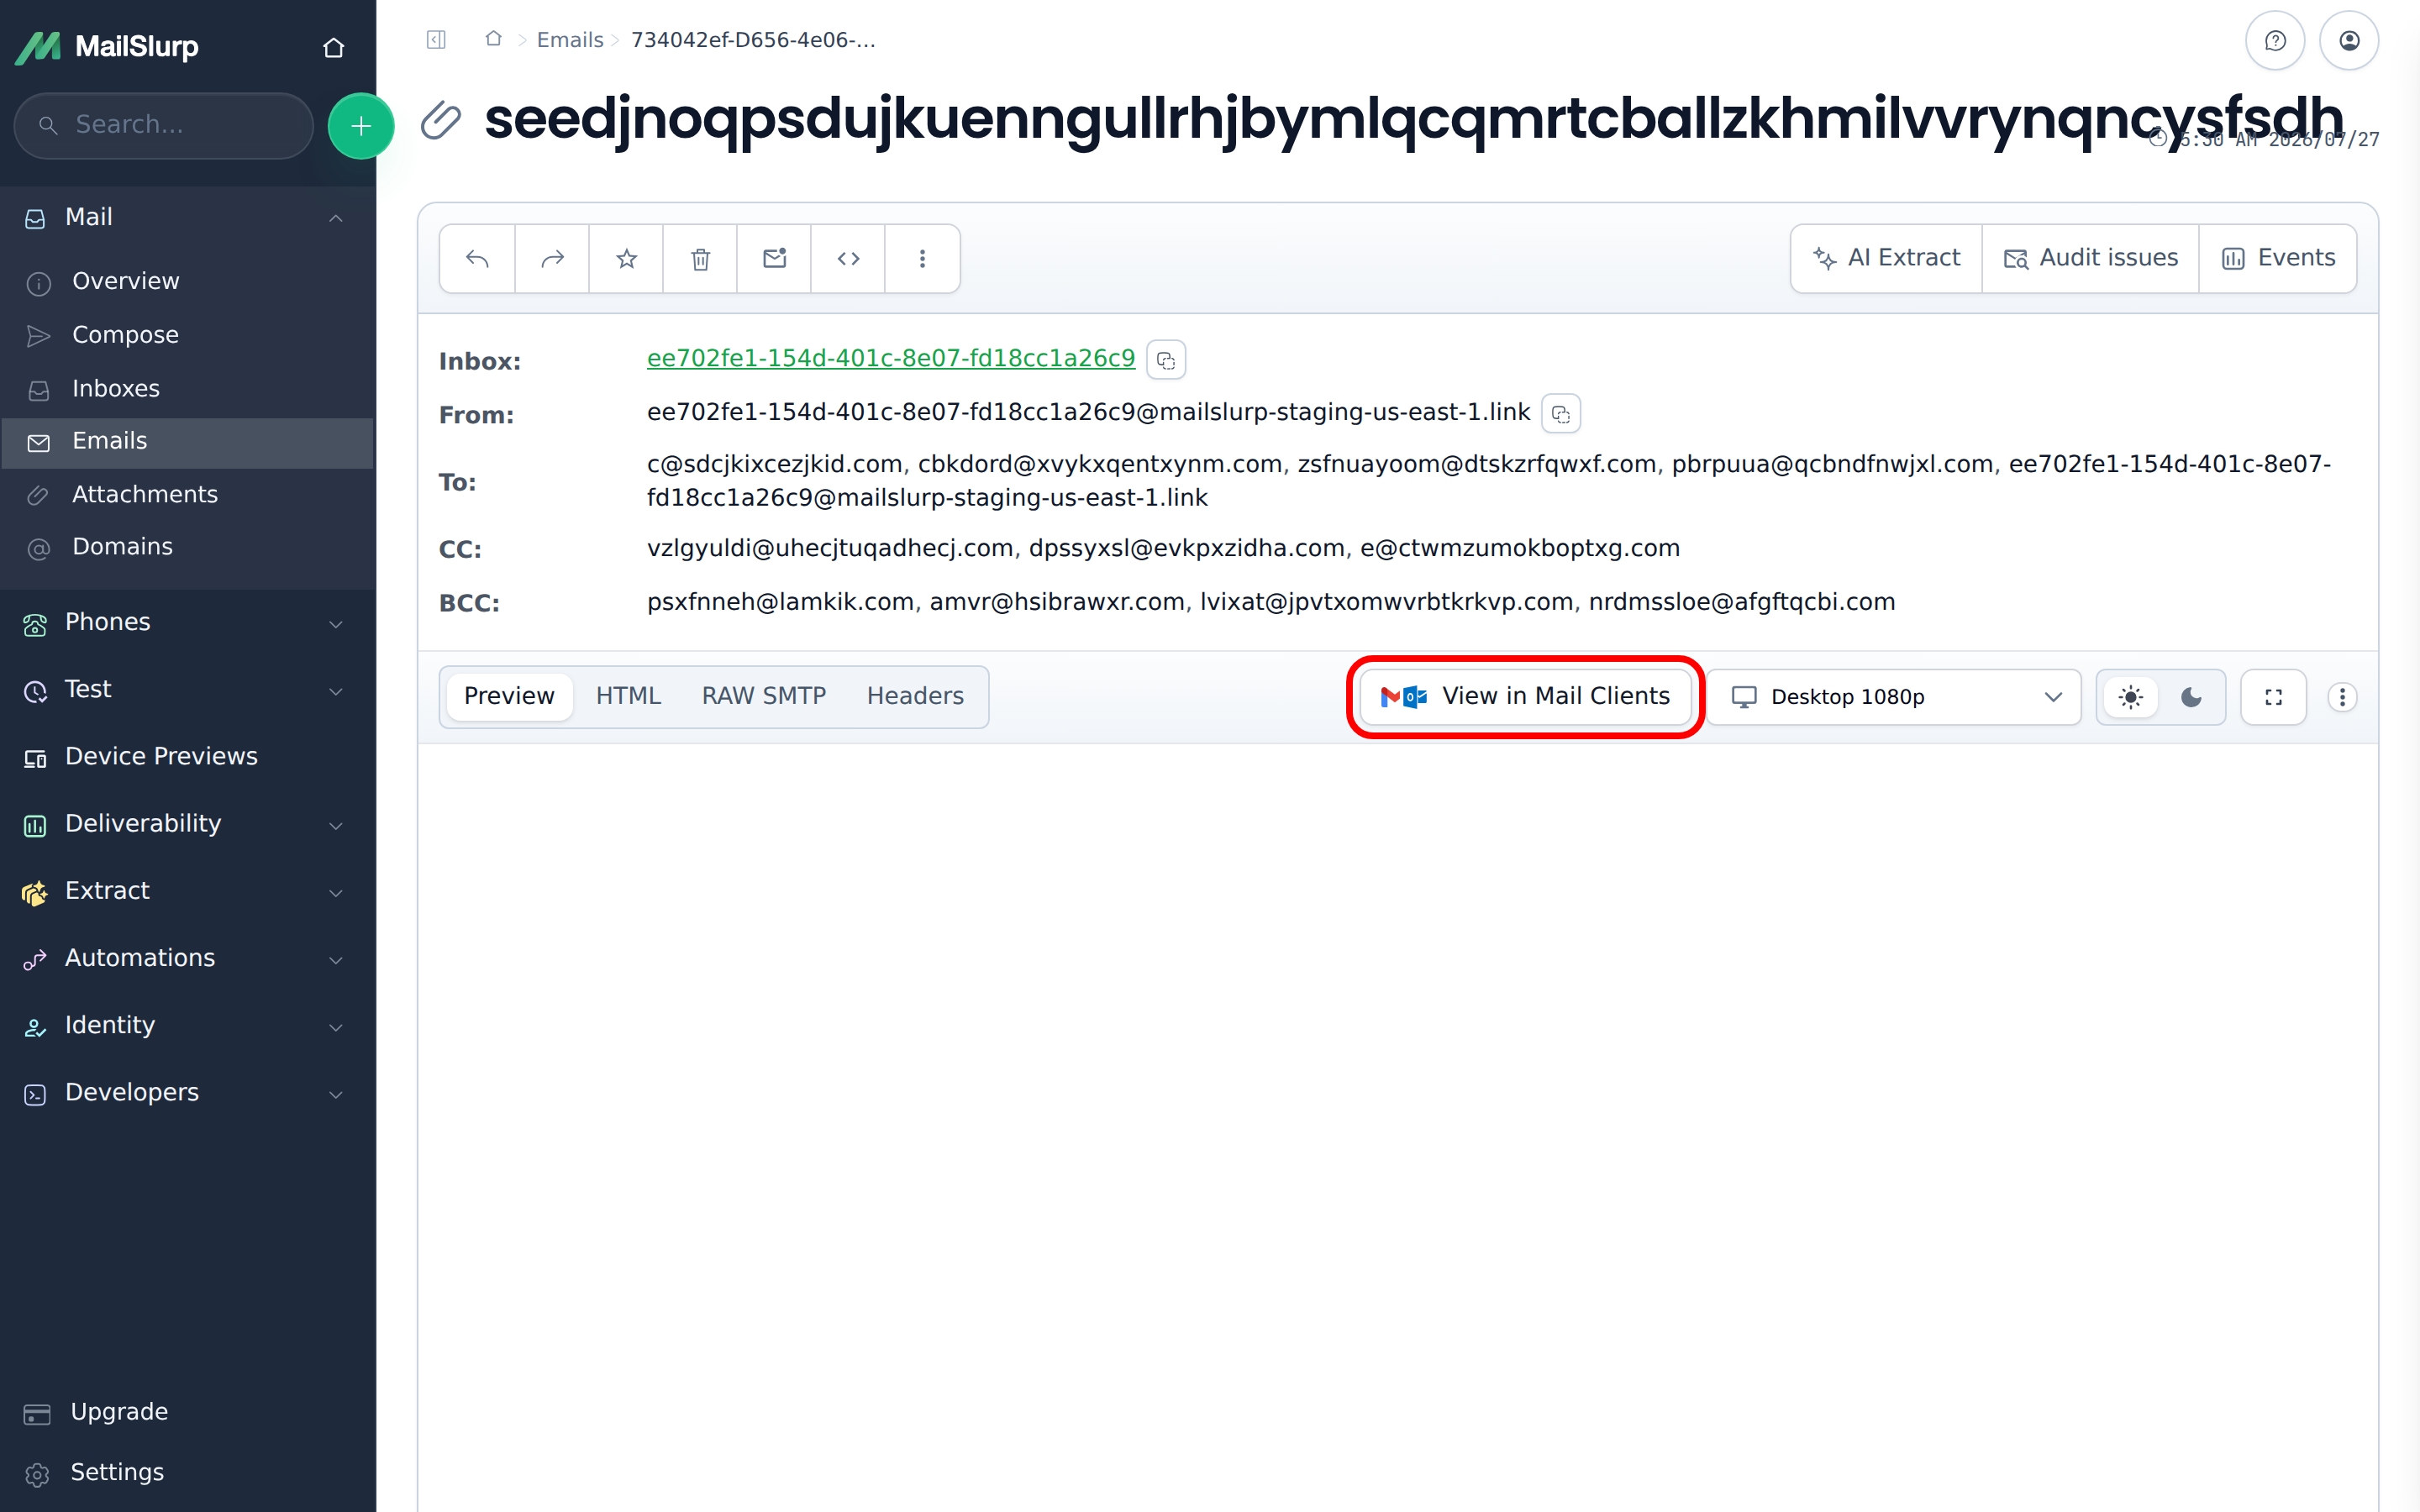Viewport: 2420px width, 1512px height.
Task: Click the attachment paperclip icon
Action: click(x=440, y=121)
